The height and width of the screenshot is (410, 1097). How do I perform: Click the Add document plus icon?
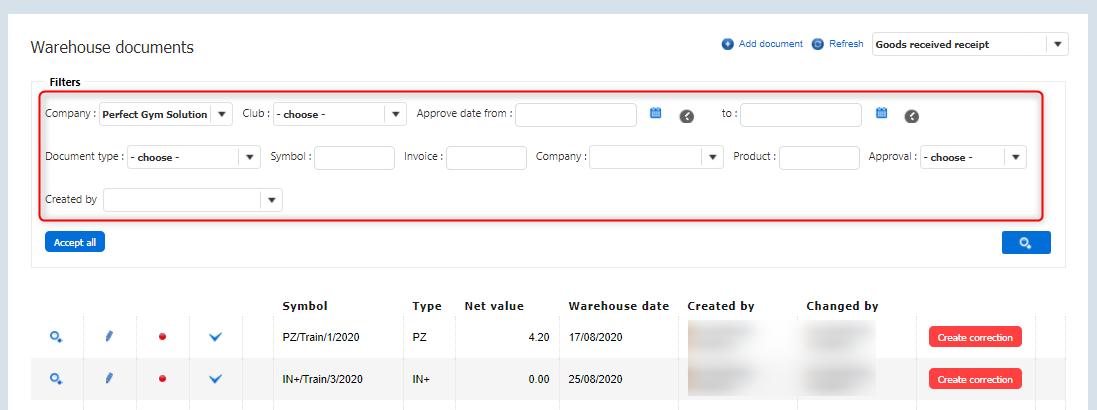click(x=728, y=44)
